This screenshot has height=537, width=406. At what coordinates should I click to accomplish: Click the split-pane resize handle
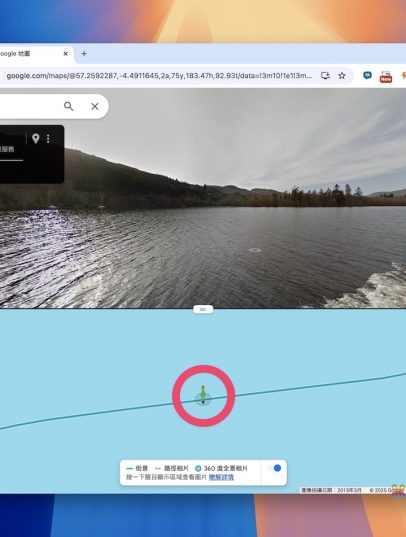click(203, 309)
